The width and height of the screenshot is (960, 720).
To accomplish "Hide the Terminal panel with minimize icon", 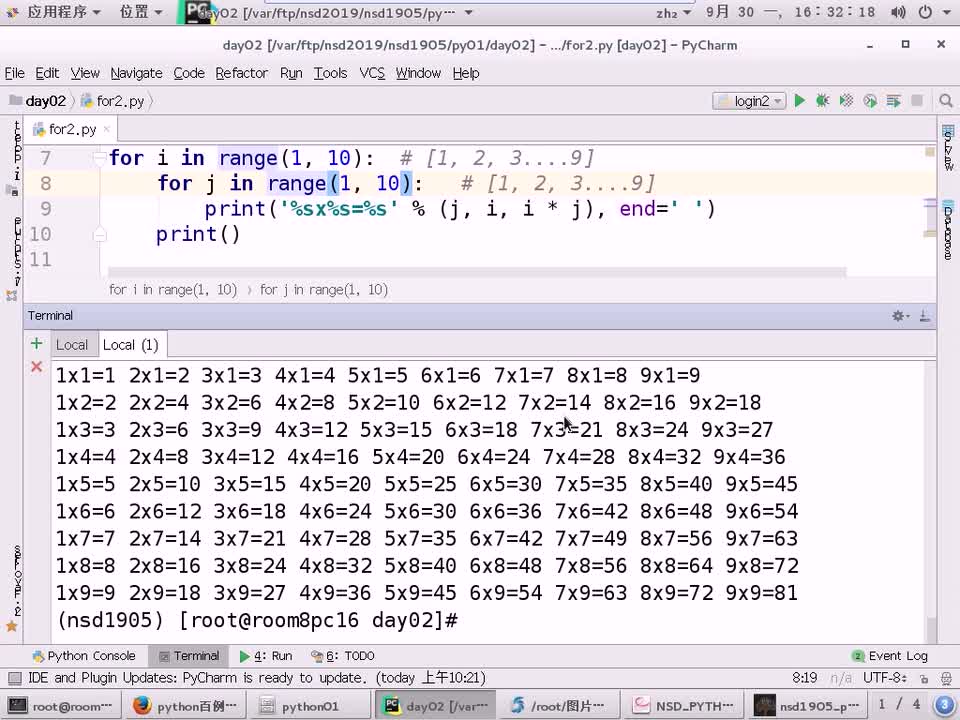I will (x=924, y=316).
